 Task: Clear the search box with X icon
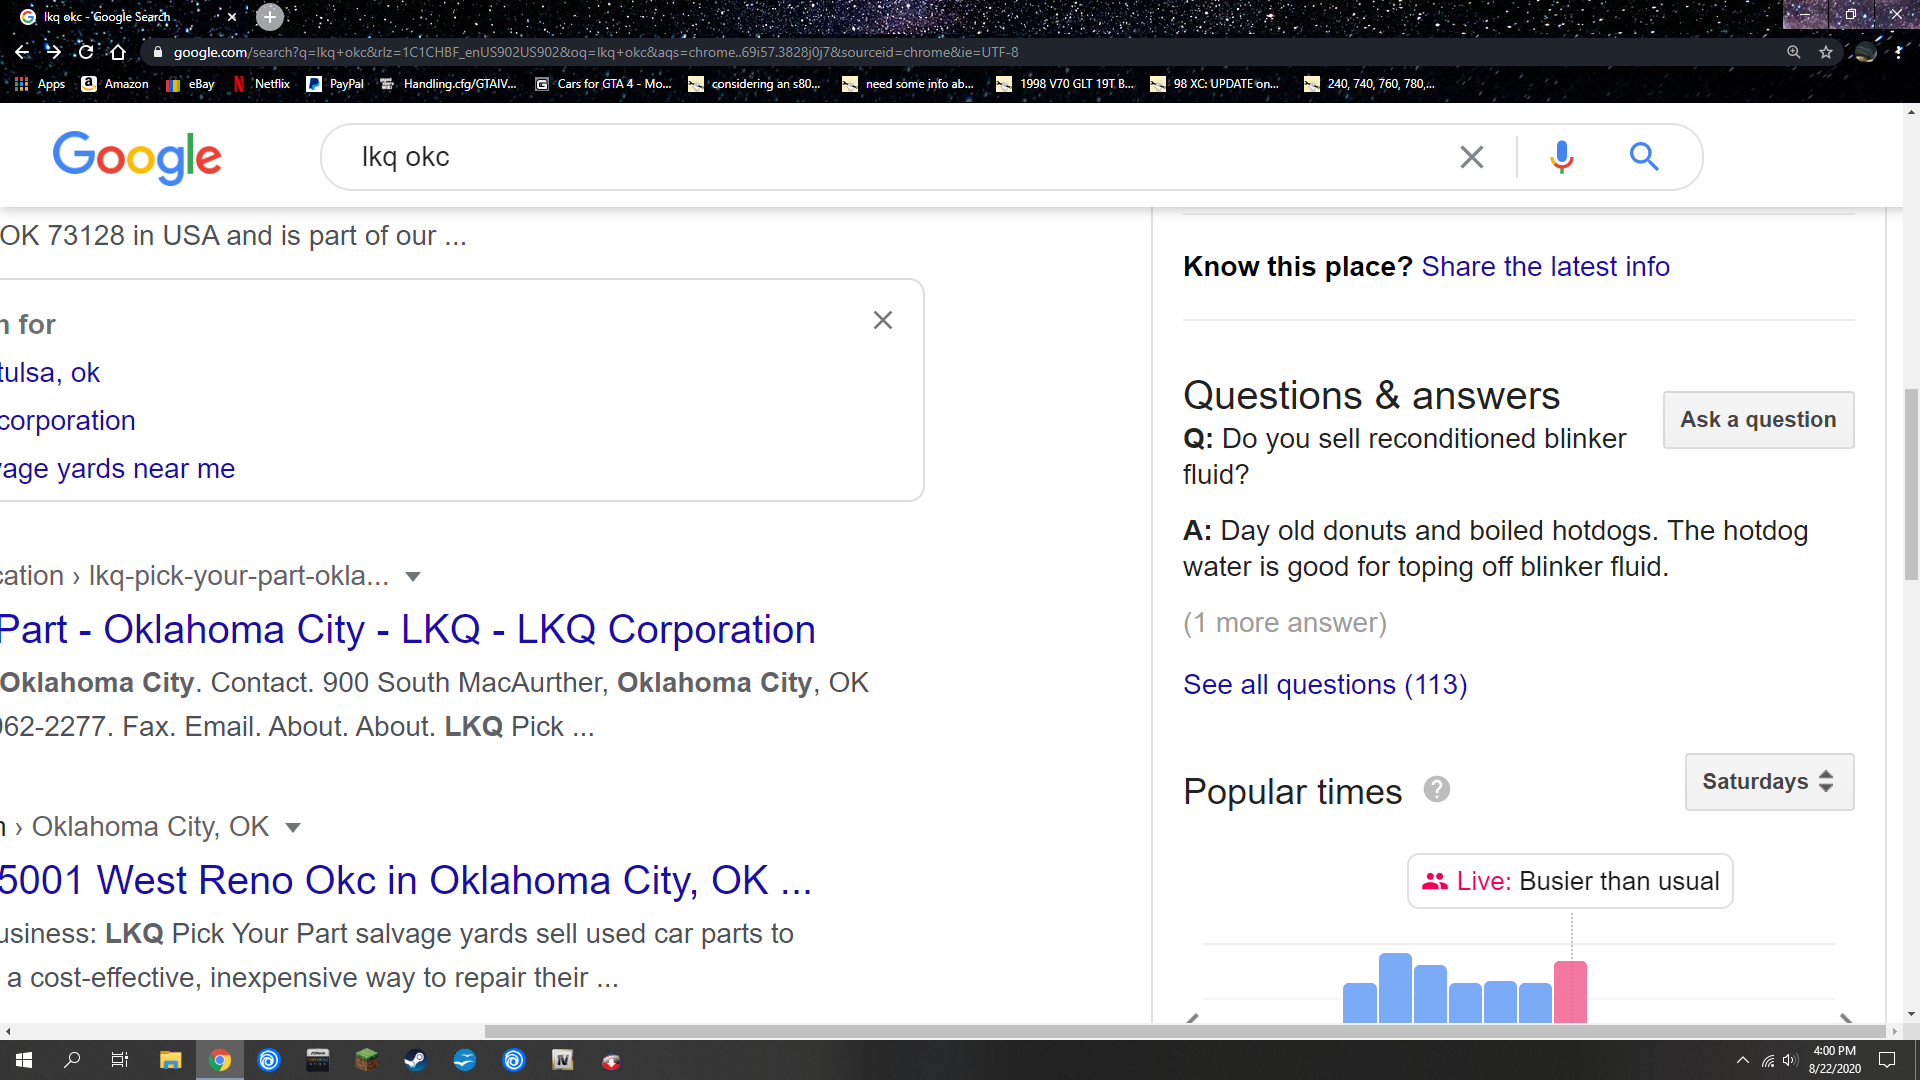pos(1471,157)
